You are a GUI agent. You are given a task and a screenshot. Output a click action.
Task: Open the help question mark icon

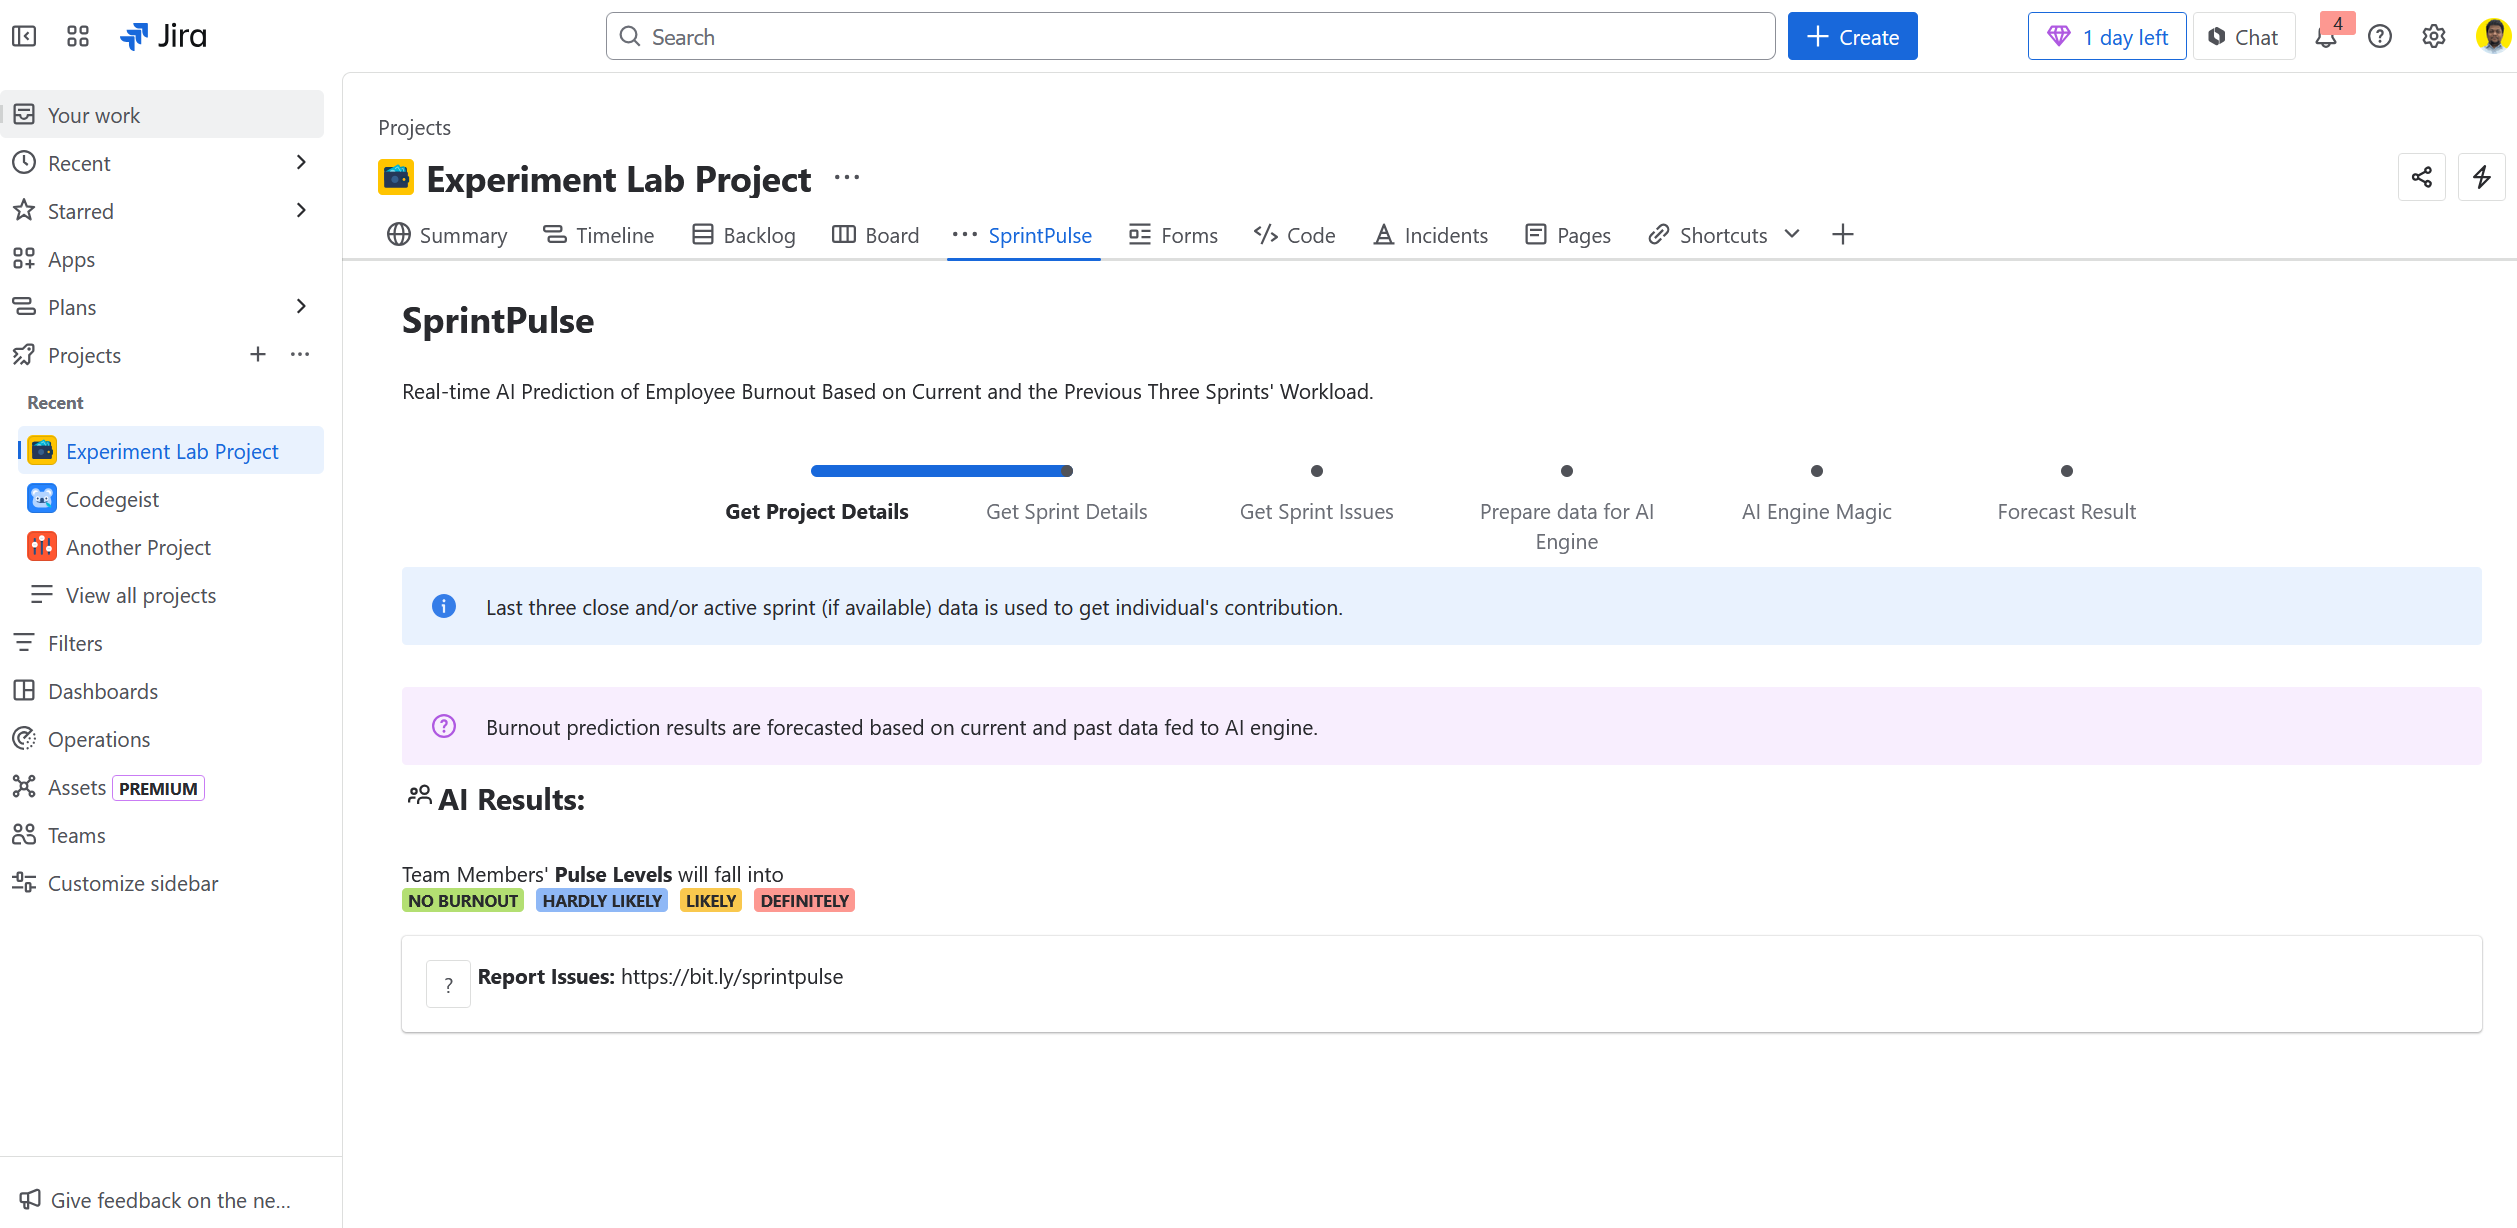(2380, 37)
